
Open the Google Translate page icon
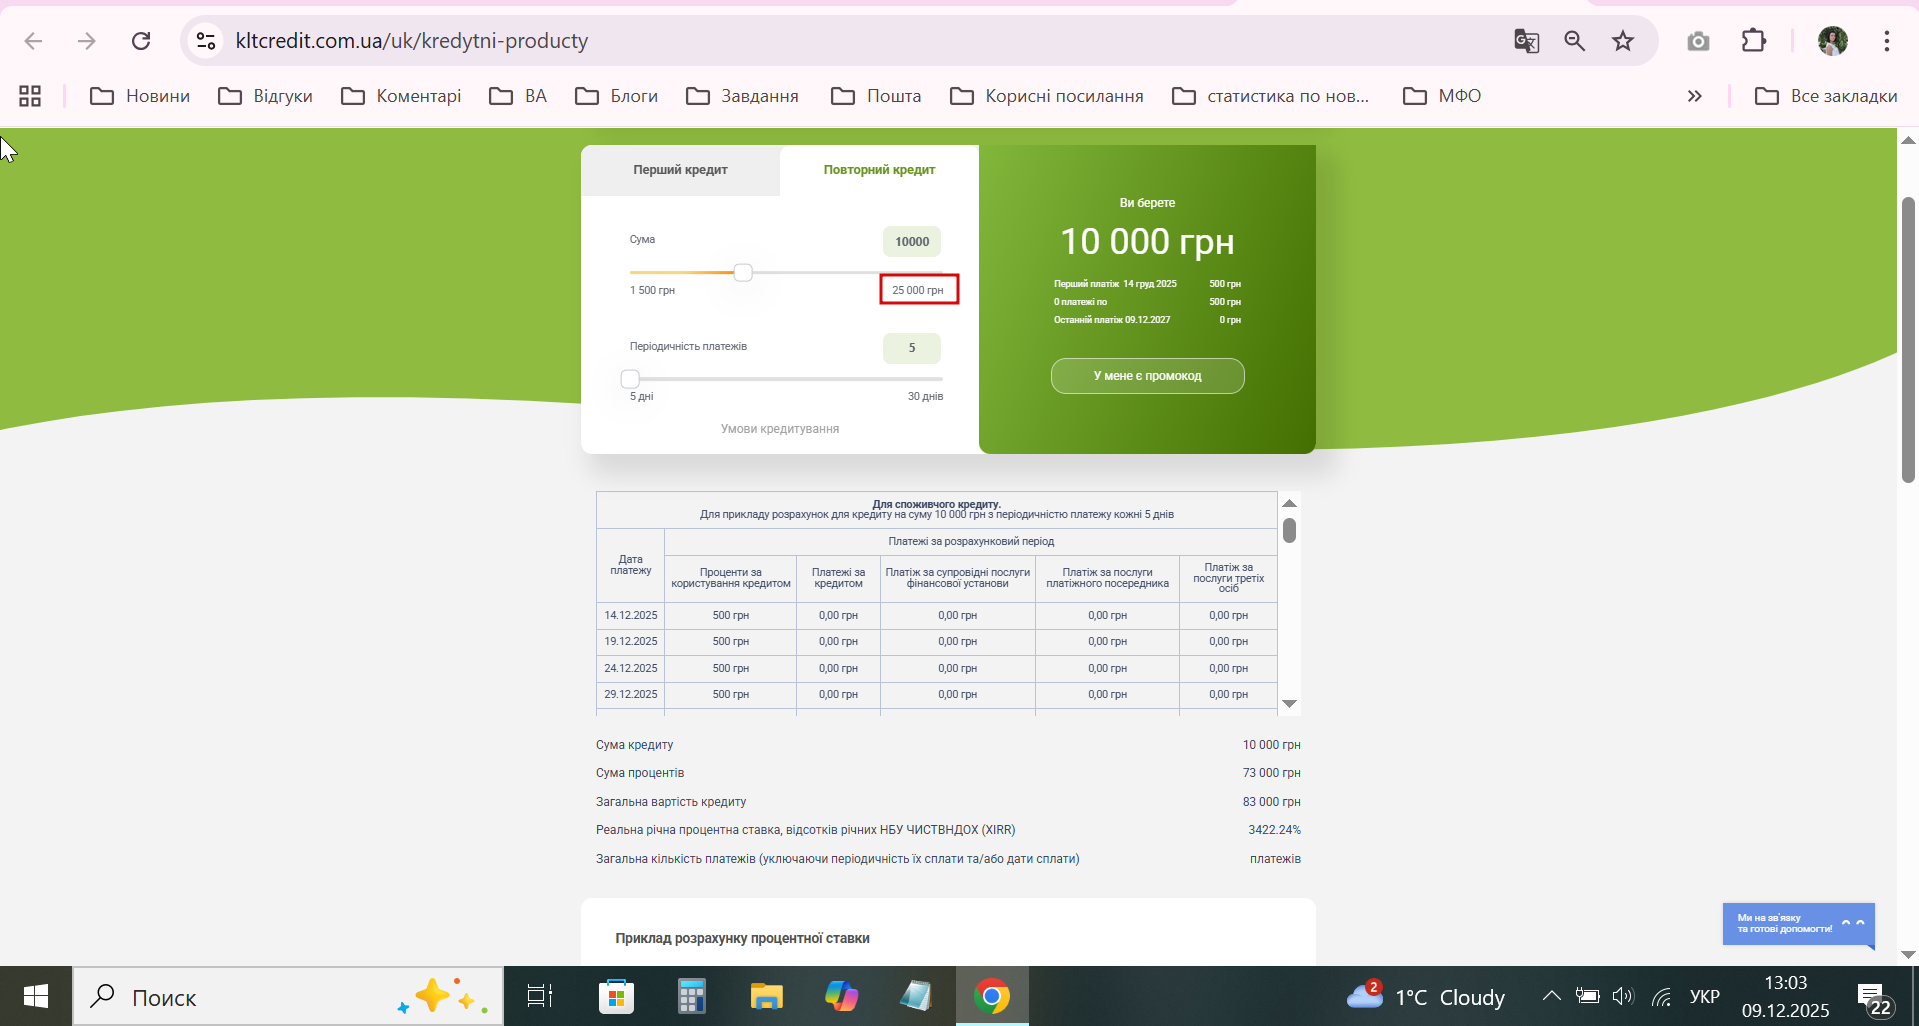1526,41
